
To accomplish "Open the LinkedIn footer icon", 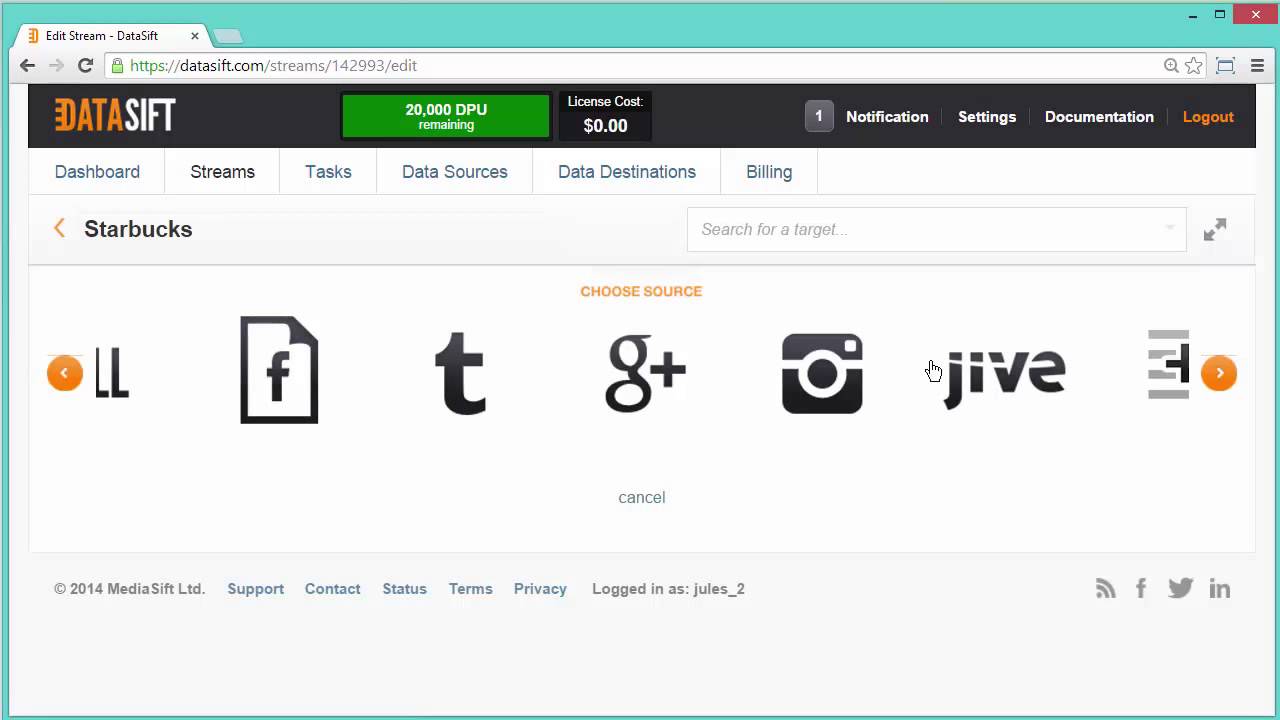I will pyautogui.click(x=1220, y=589).
